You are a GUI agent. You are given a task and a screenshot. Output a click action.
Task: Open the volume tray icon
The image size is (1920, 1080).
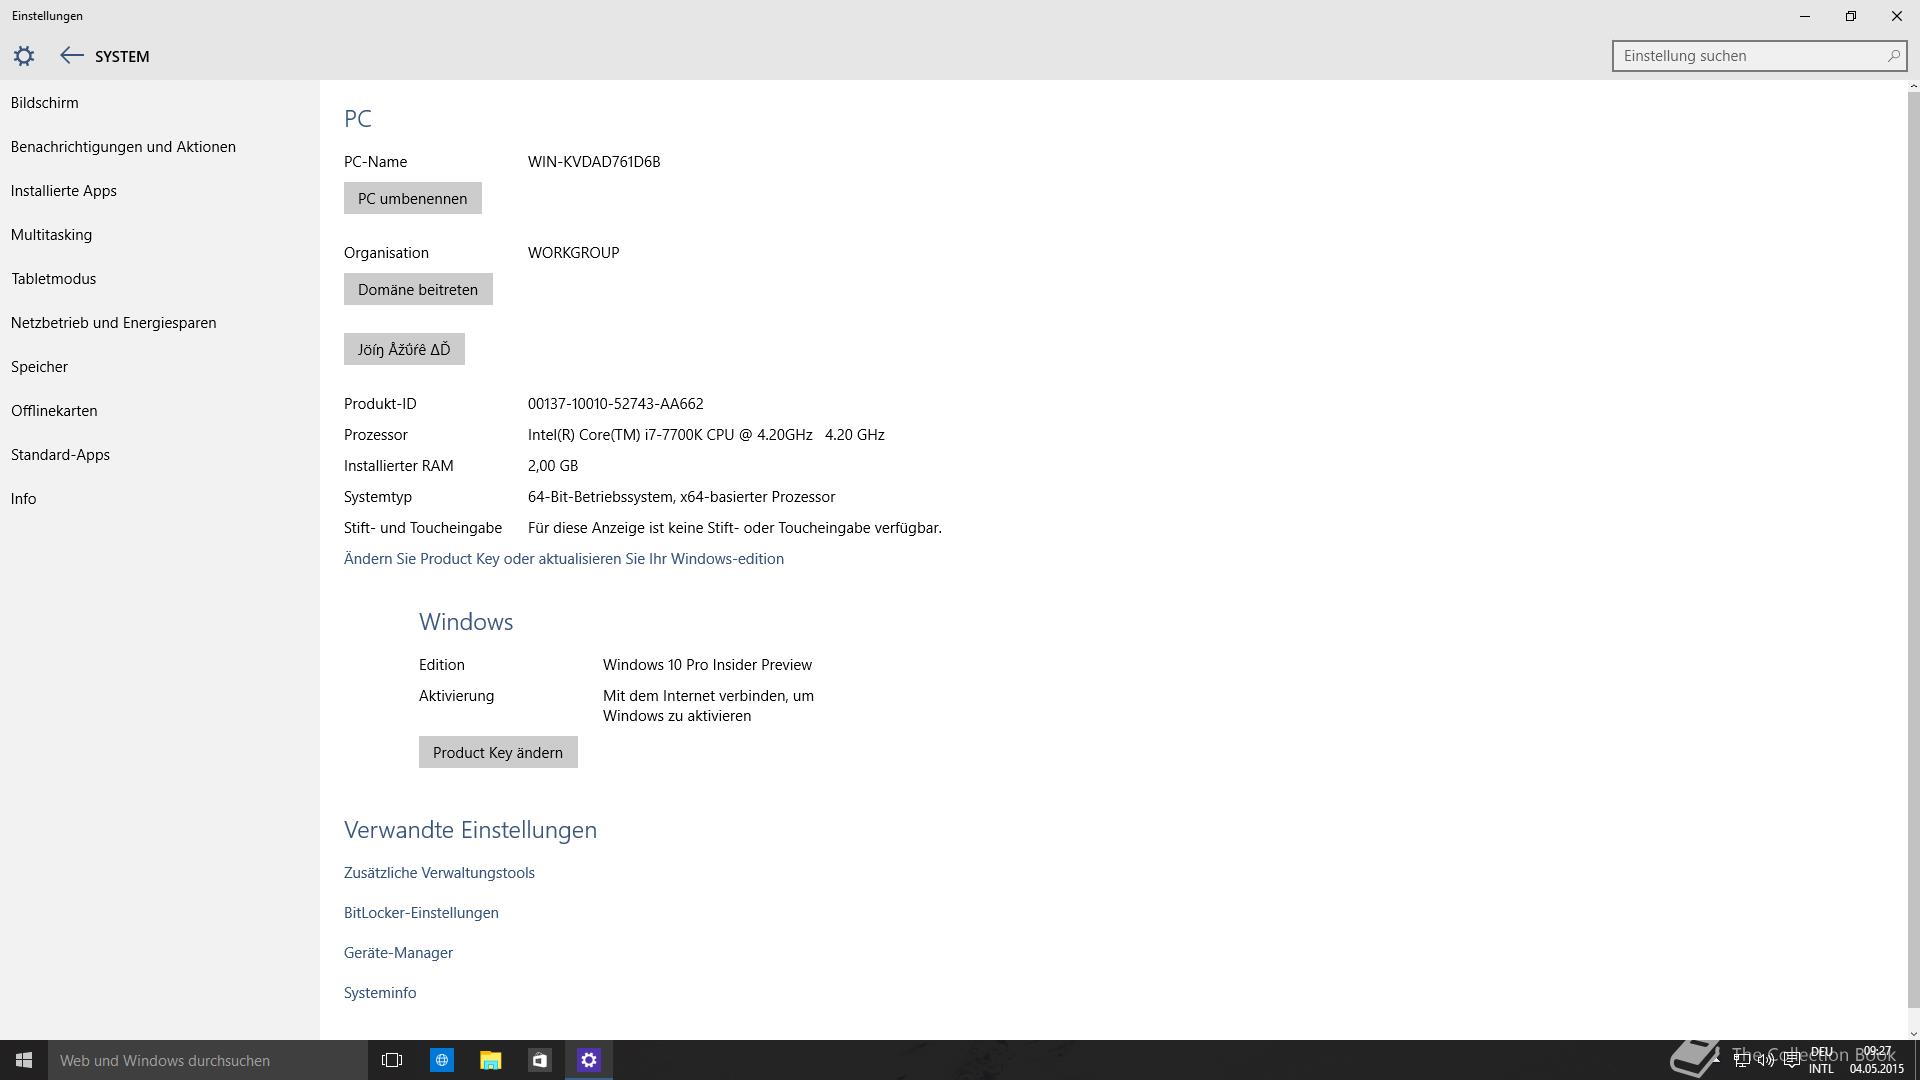point(1766,1060)
